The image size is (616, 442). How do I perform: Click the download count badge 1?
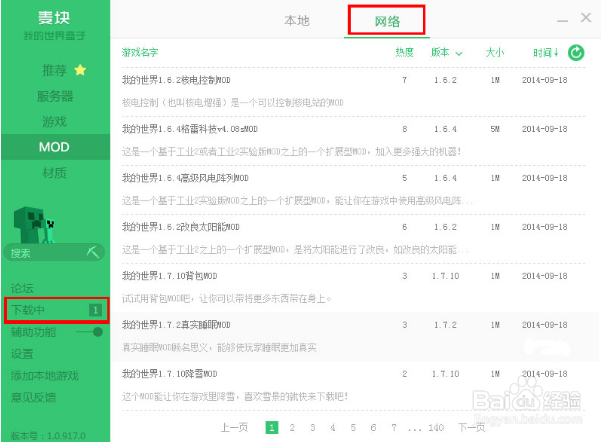coord(95,310)
